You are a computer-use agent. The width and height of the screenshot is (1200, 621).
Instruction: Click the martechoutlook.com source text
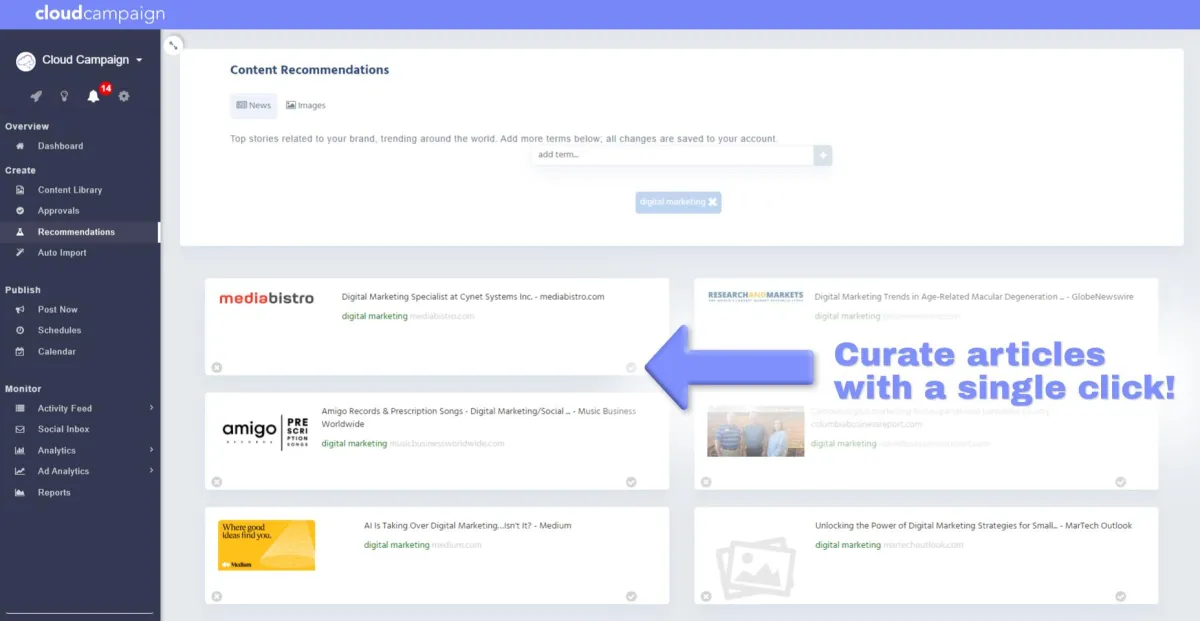[x=923, y=545]
